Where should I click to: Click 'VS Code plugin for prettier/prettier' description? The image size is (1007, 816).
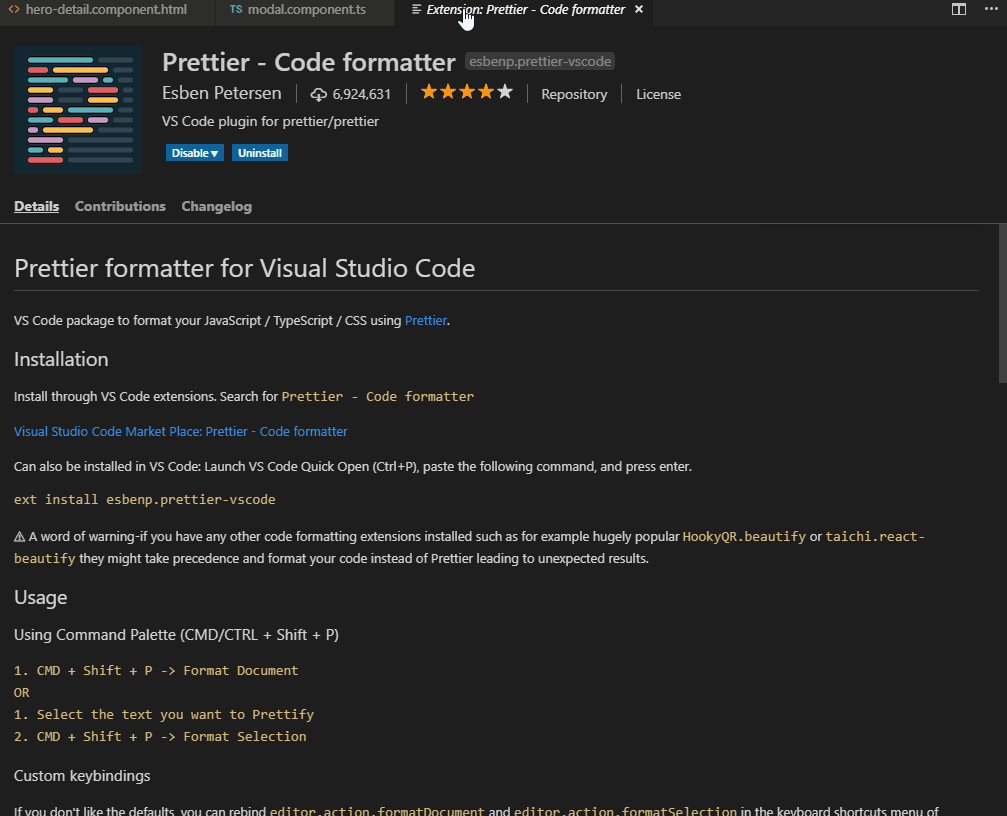[270, 121]
